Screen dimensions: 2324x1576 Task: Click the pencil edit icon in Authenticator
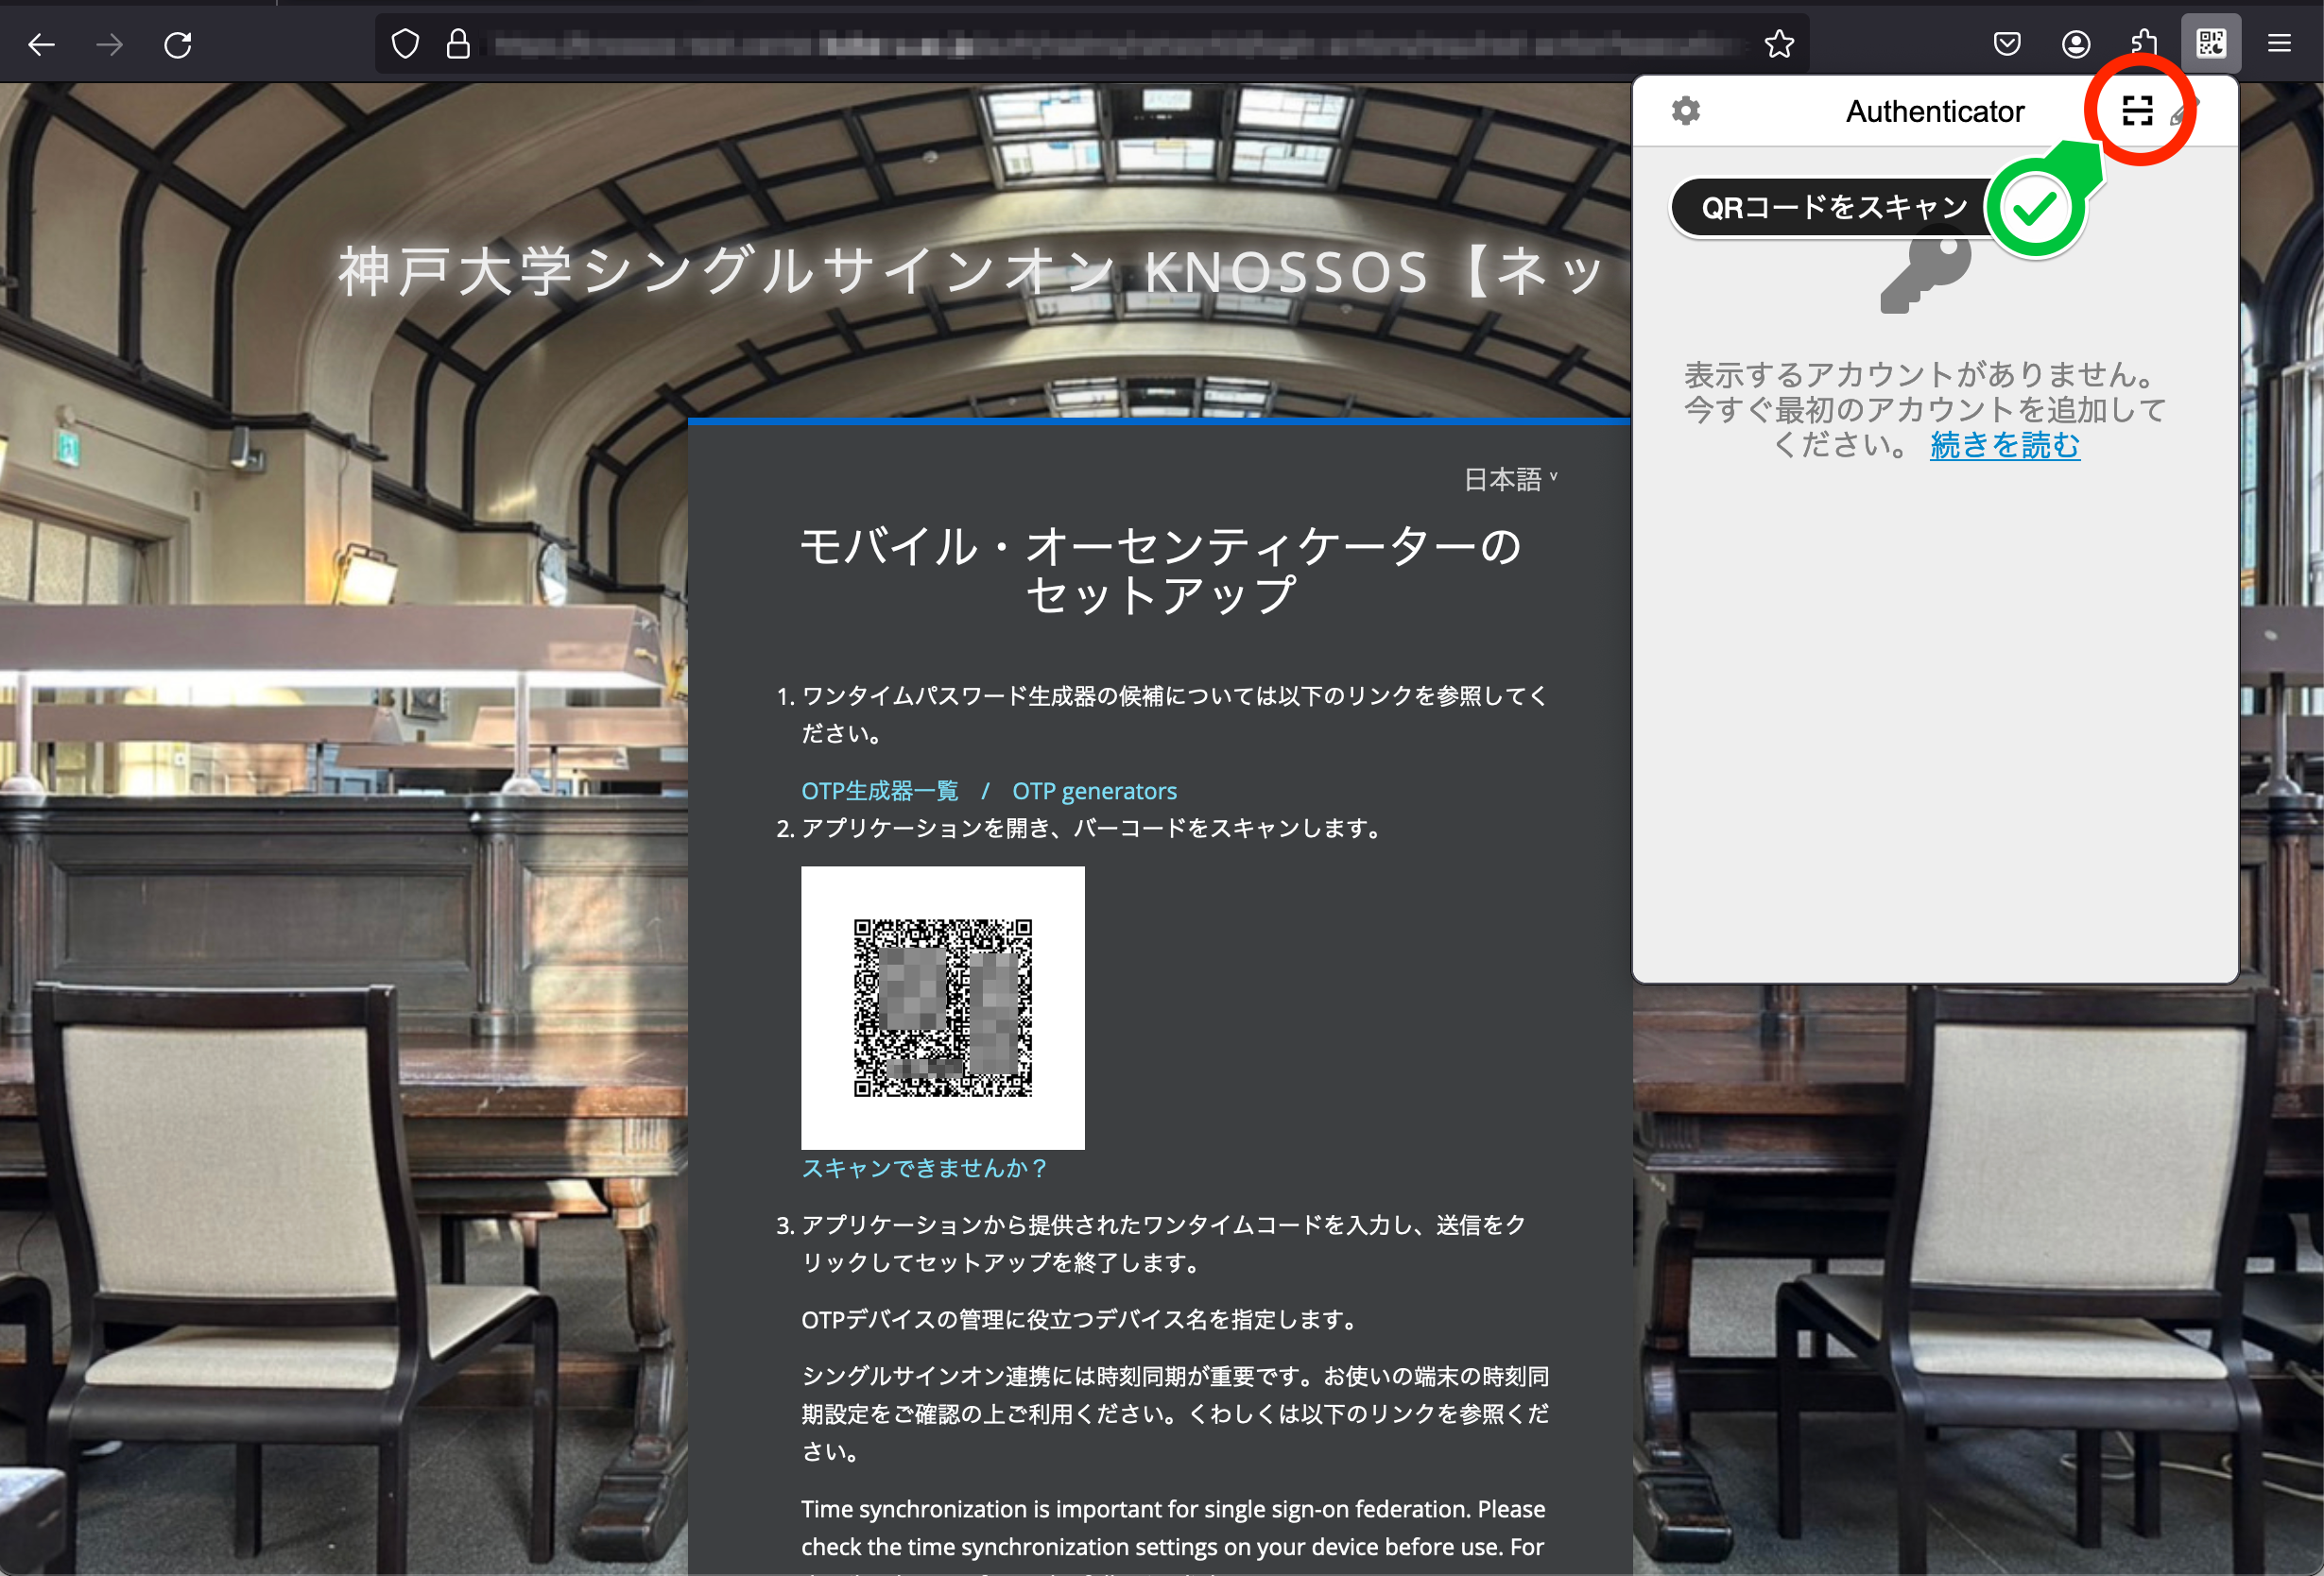point(2184,112)
